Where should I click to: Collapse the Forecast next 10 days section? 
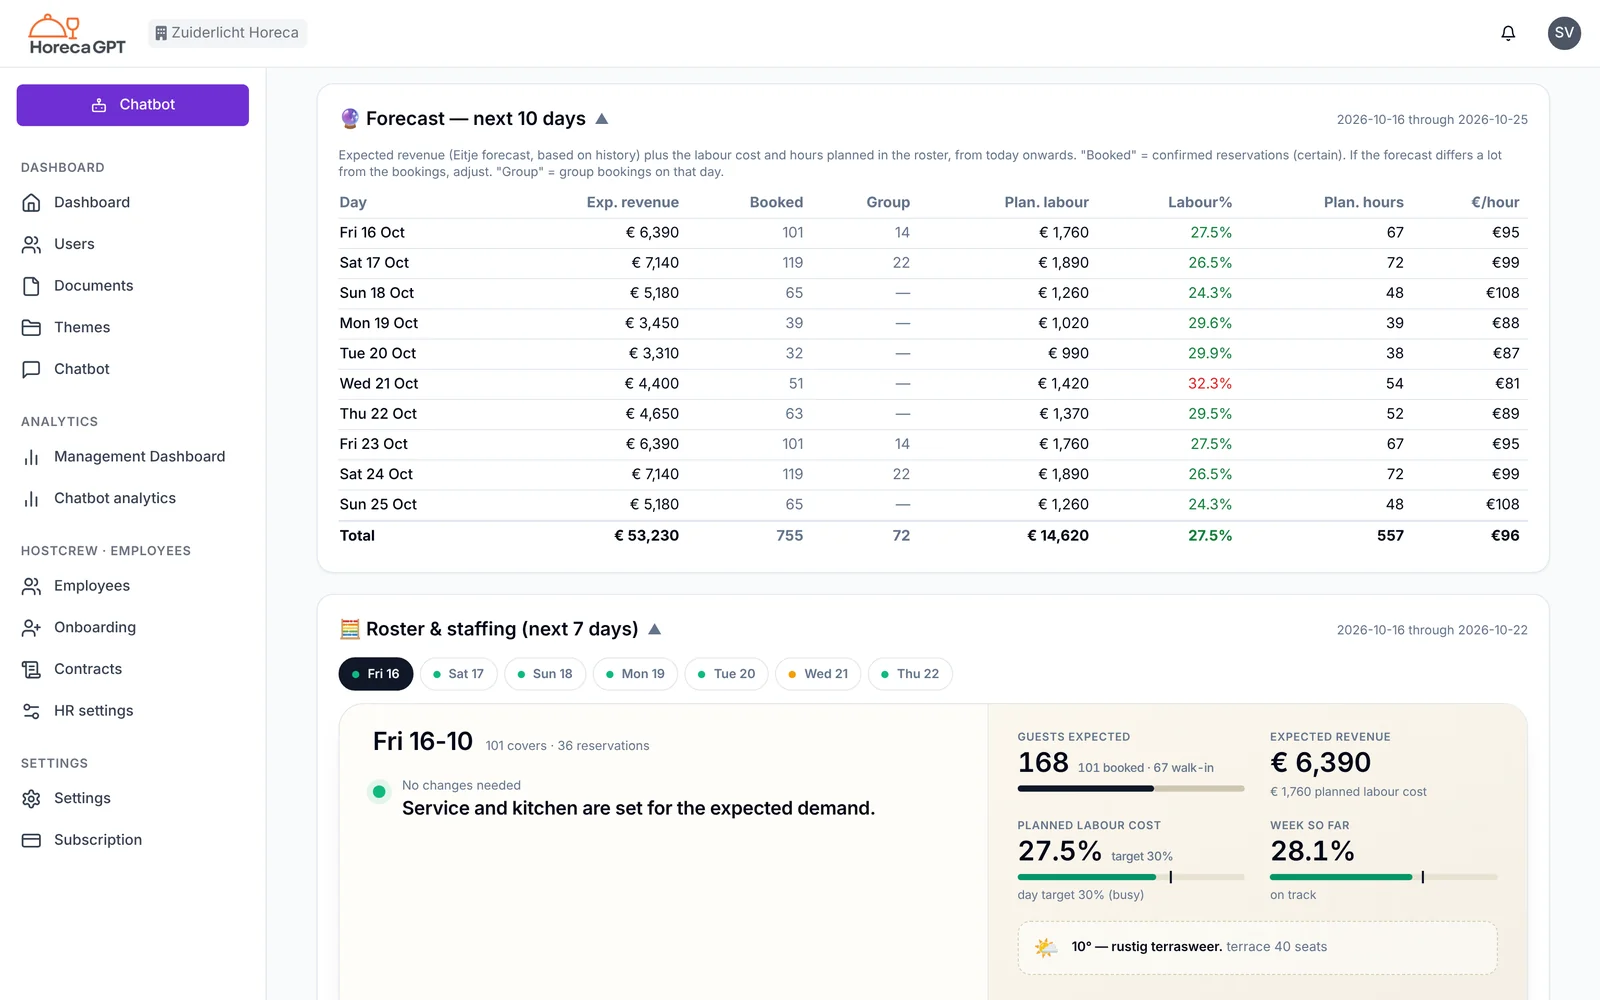tap(602, 119)
